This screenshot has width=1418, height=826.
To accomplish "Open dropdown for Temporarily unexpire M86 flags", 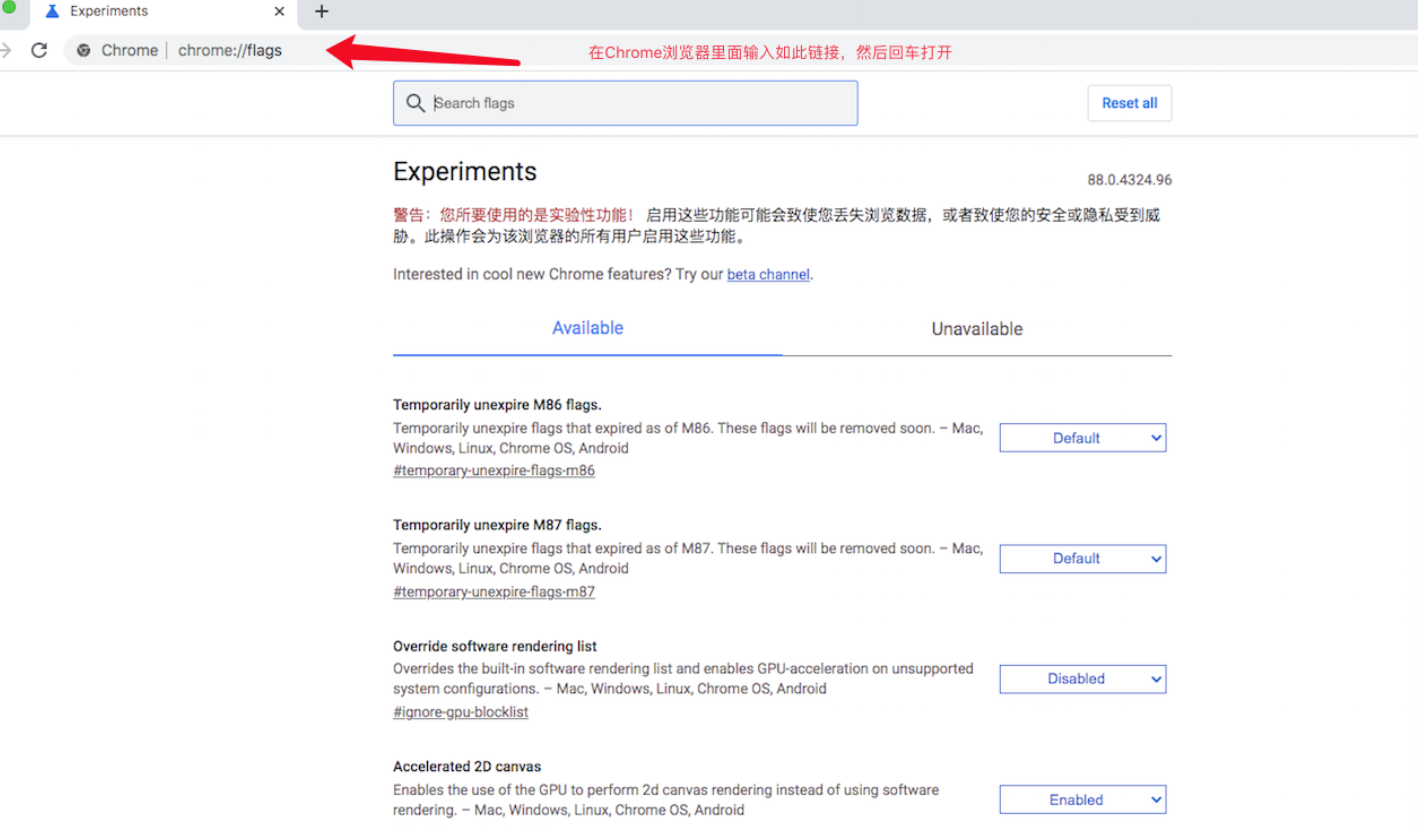I will (x=1083, y=438).
